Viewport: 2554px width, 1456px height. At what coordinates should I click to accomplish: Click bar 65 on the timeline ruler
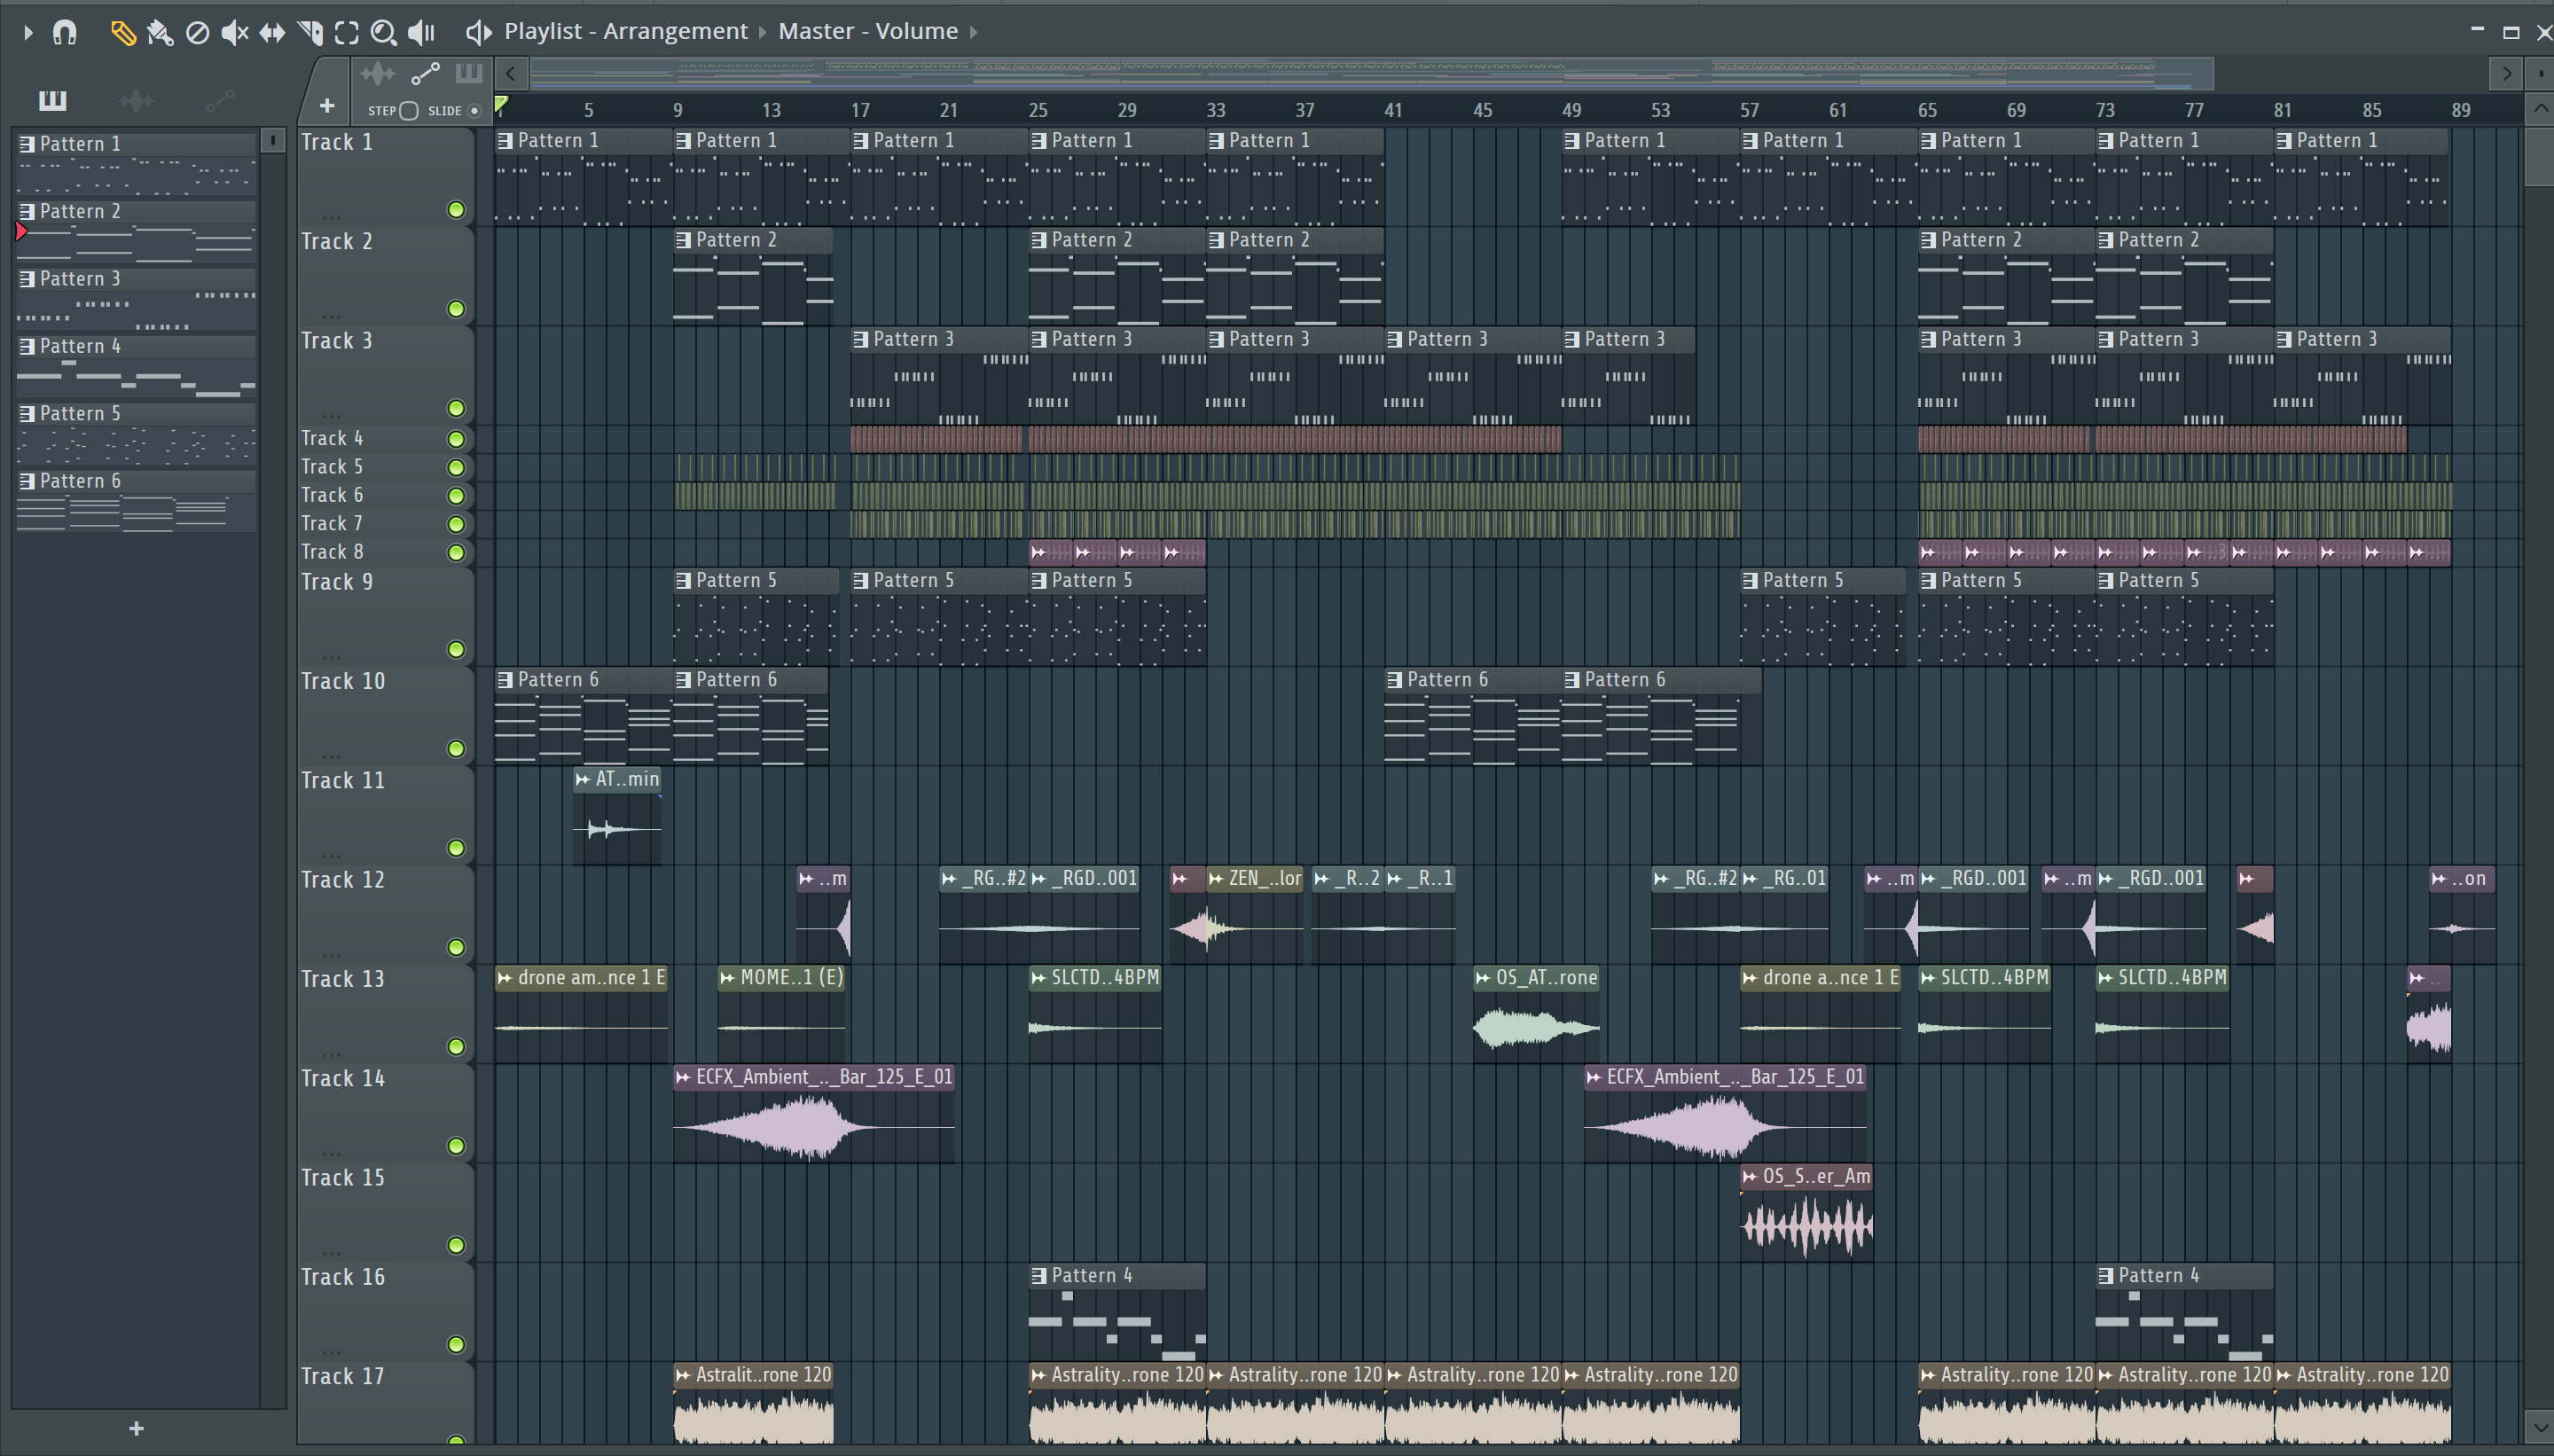point(1927,110)
